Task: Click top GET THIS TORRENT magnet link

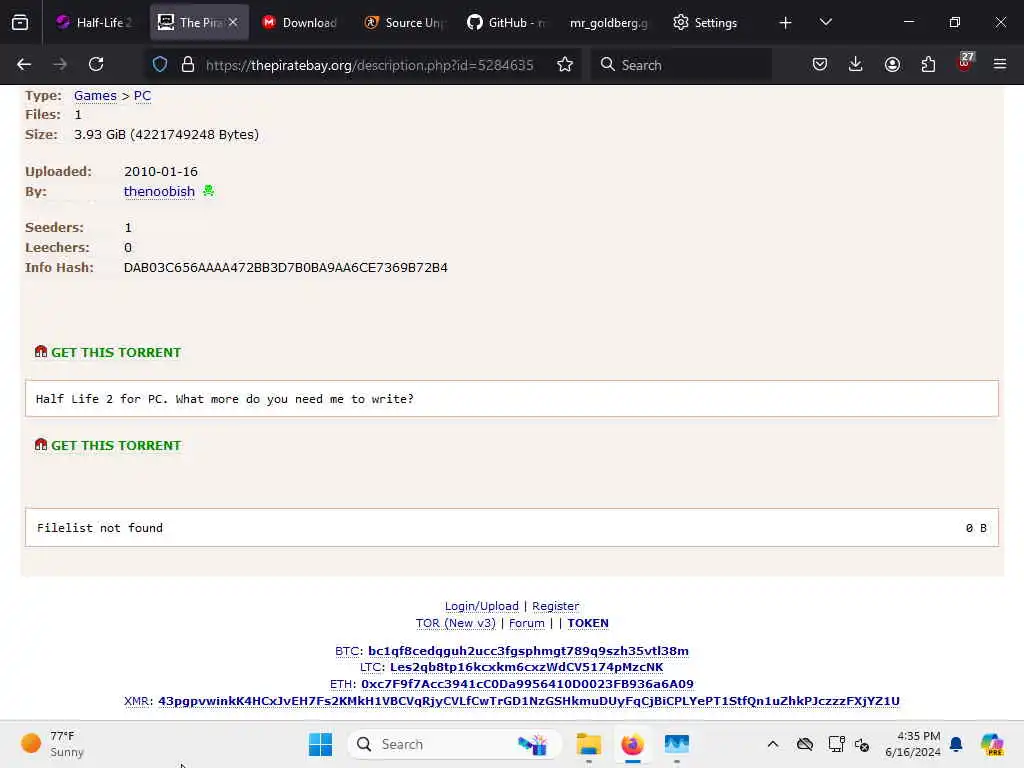Action: pyautogui.click(x=108, y=353)
